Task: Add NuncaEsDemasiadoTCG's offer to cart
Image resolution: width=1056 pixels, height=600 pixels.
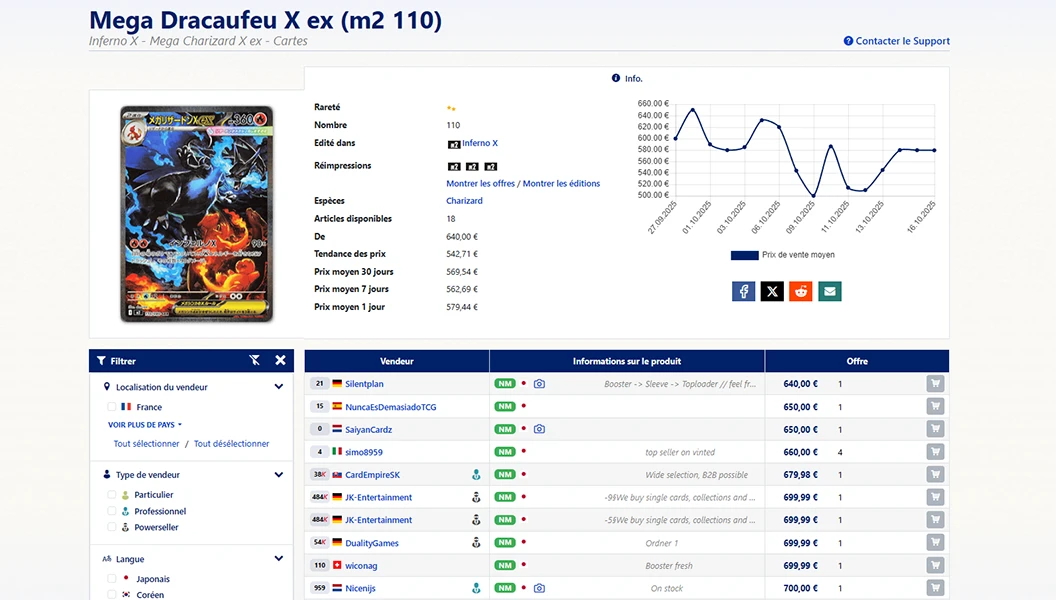Action: pyautogui.click(x=935, y=407)
